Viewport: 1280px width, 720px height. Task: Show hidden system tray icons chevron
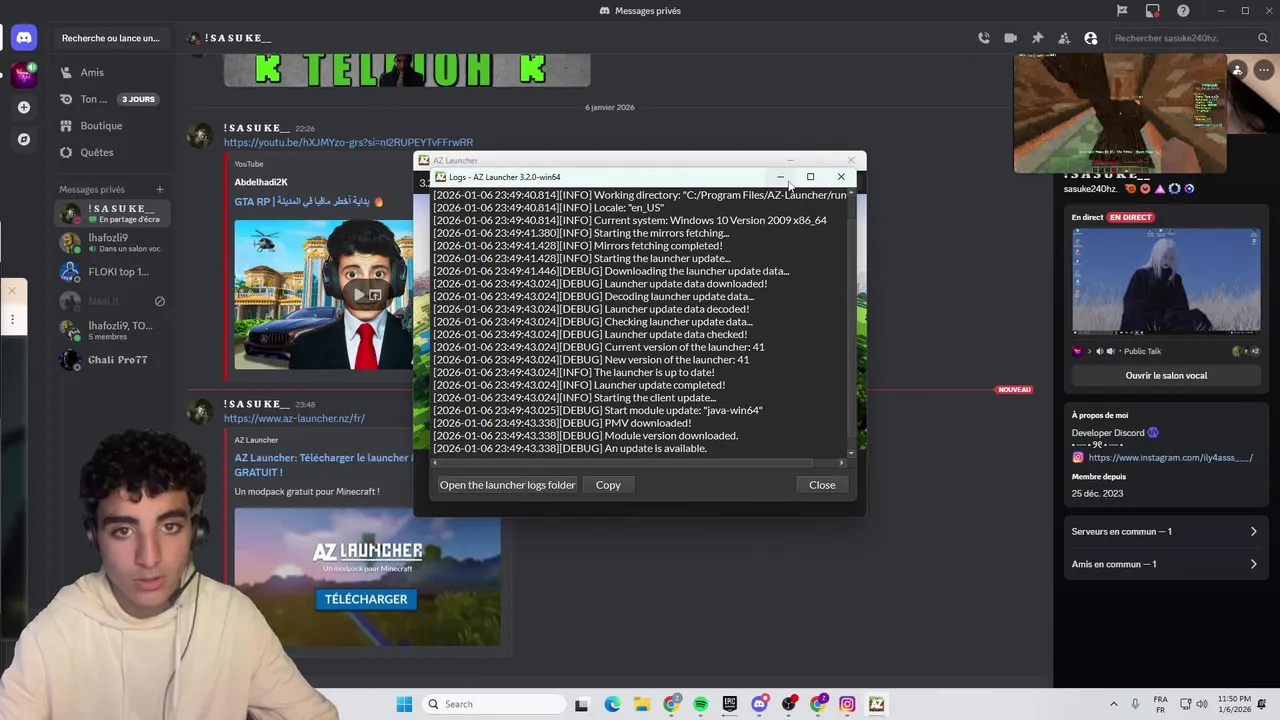(x=1113, y=704)
